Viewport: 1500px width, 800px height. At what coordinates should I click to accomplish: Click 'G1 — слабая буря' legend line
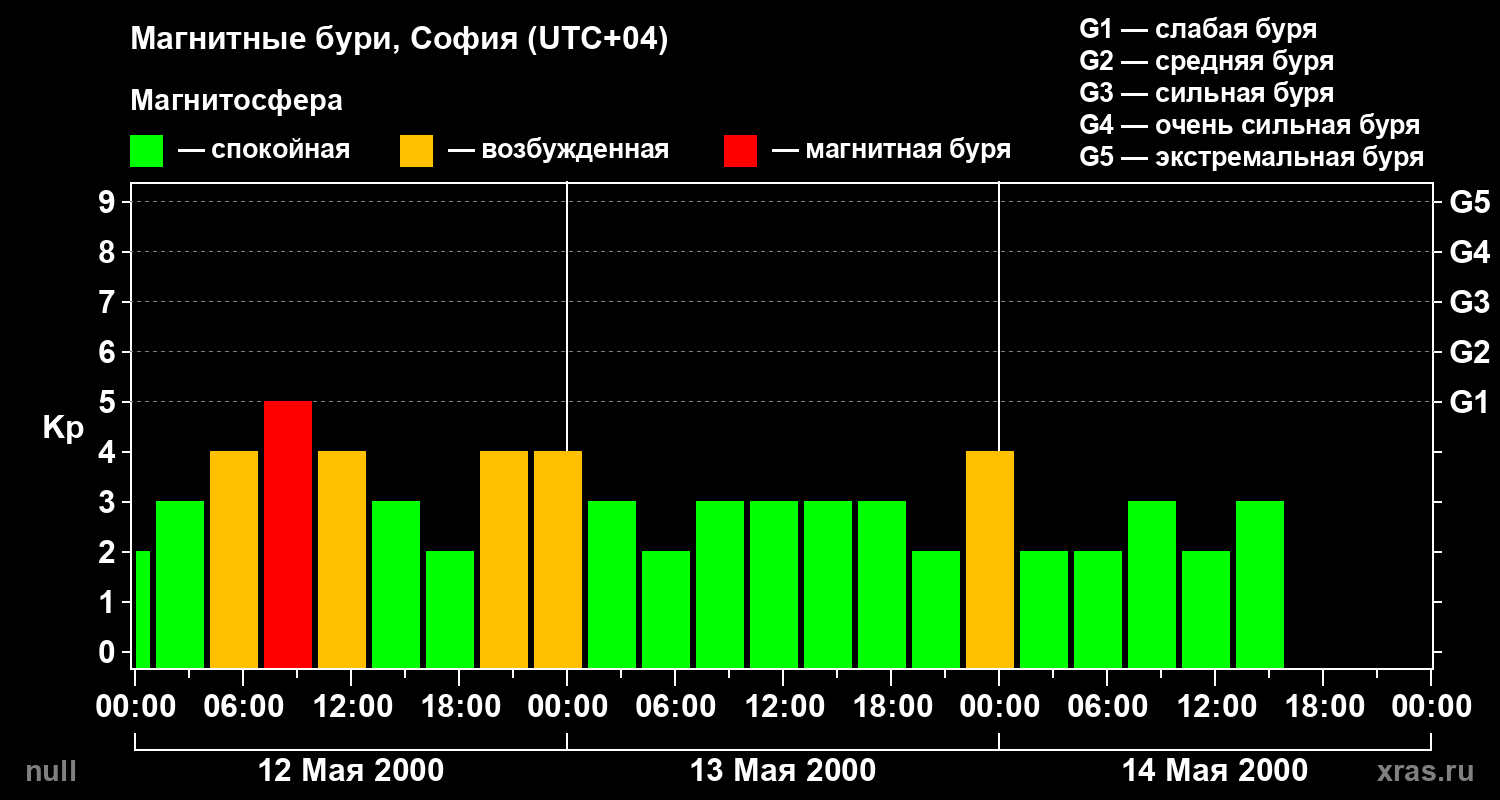(x=1198, y=29)
